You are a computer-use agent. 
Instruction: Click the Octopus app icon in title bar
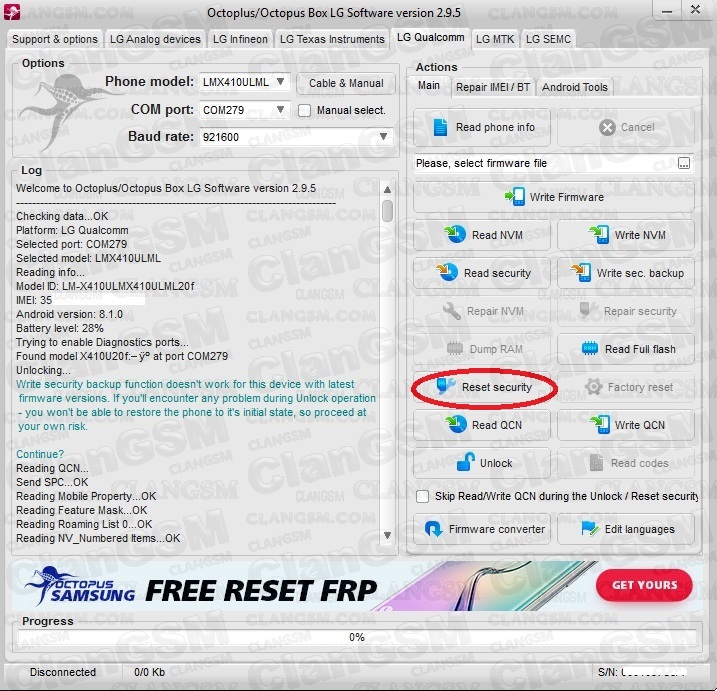tap(12, 11)
